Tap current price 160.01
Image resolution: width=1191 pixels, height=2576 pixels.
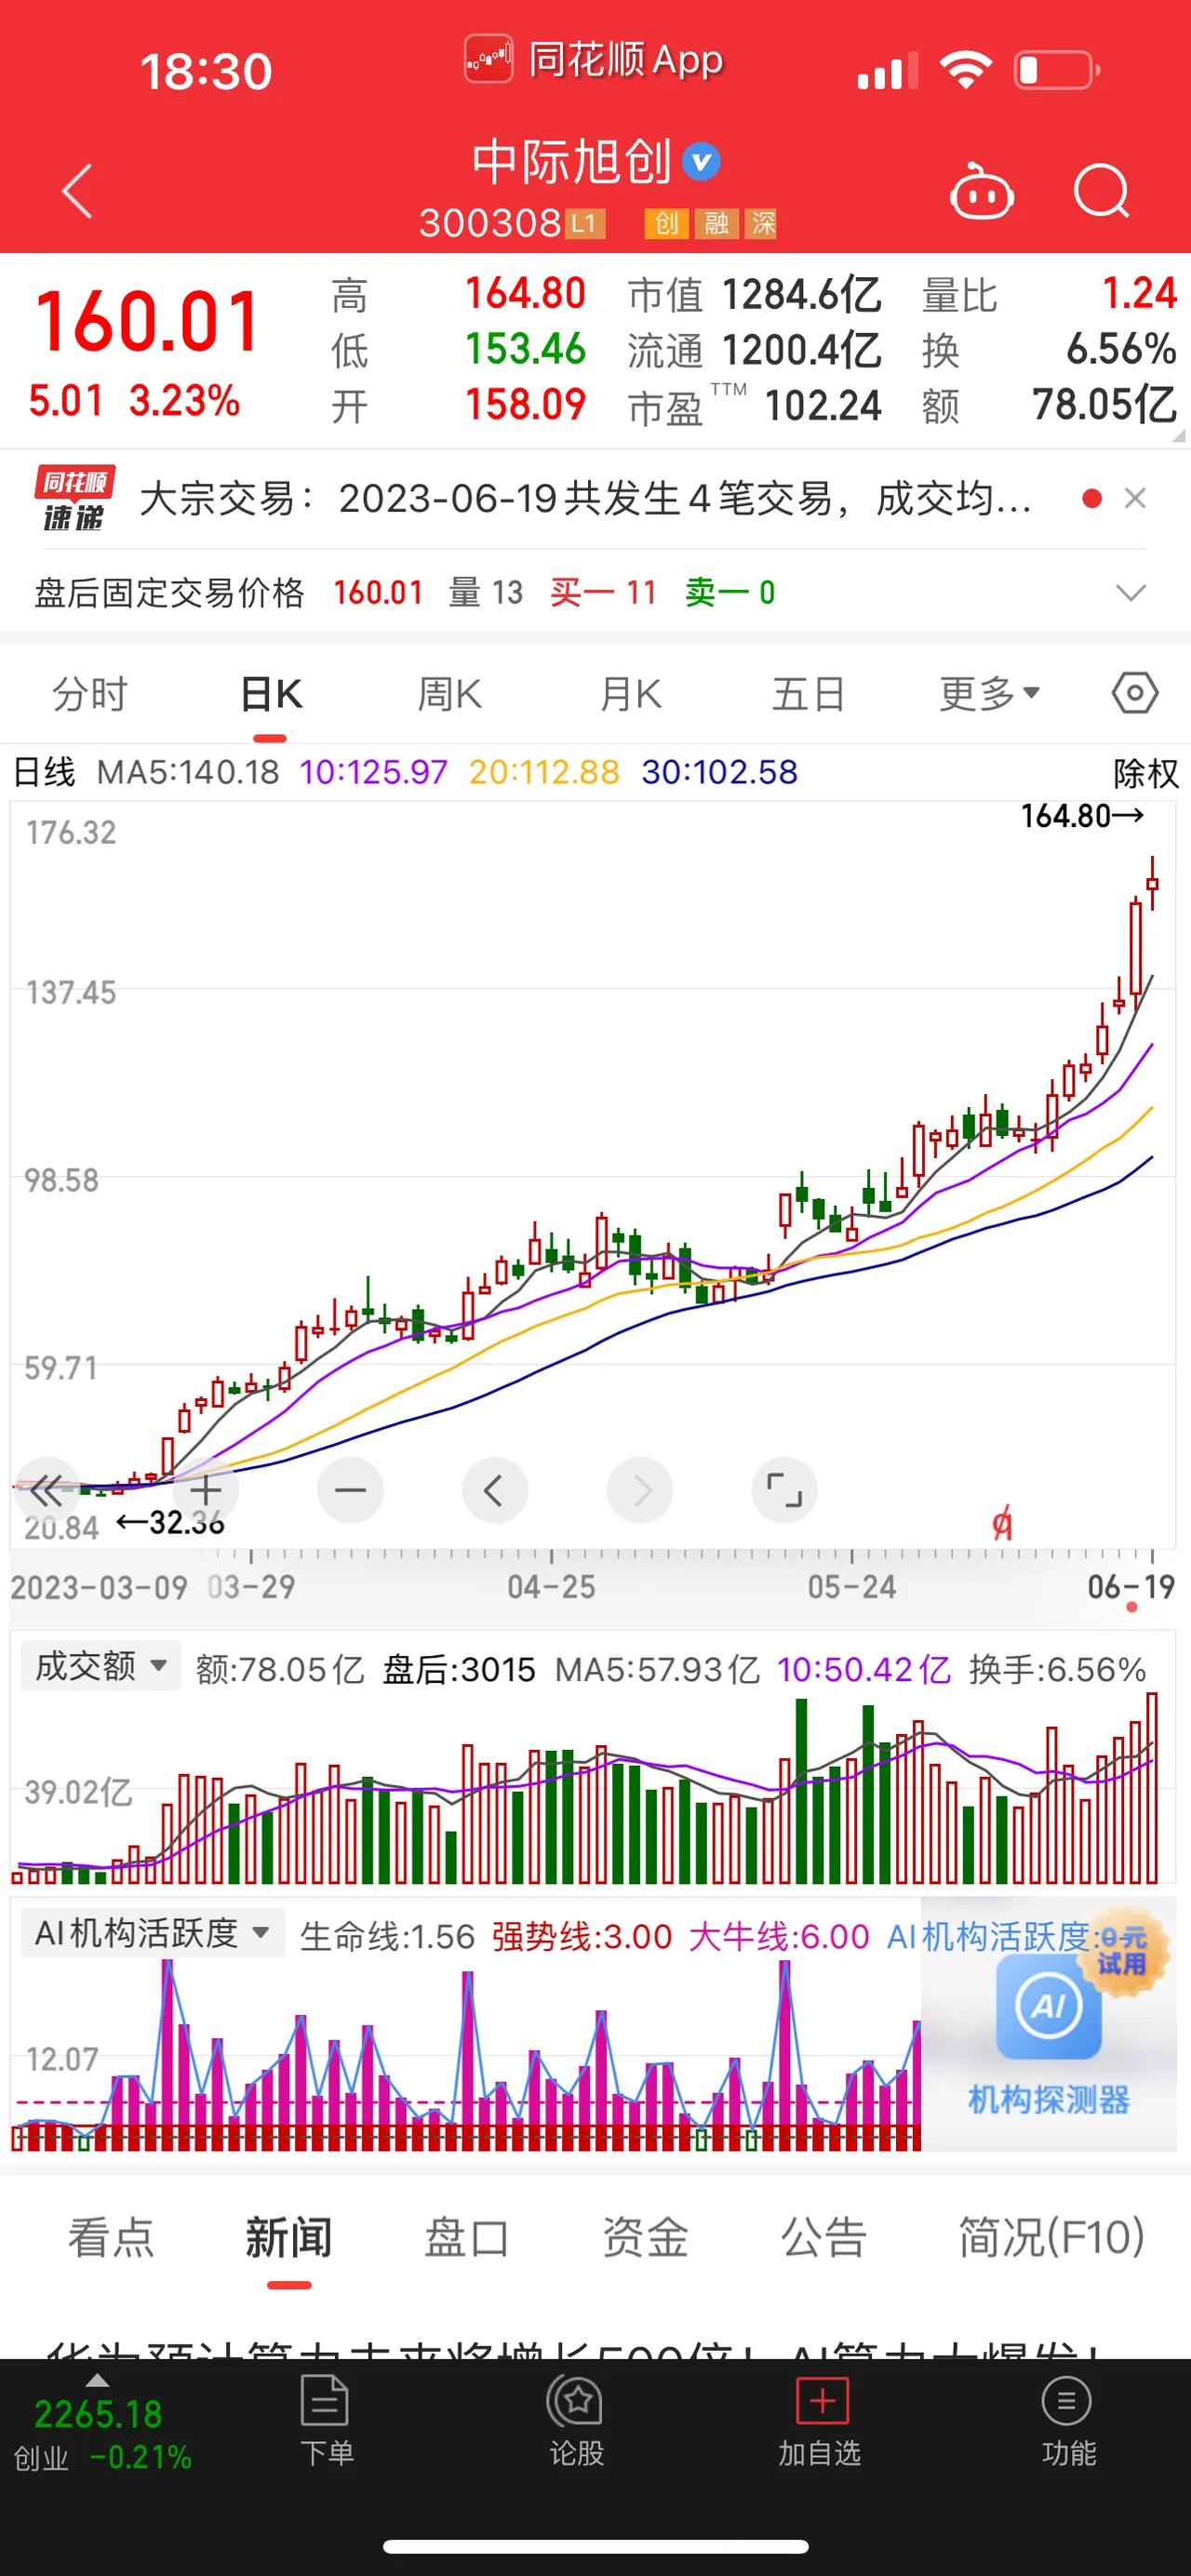click(x=147, y=323)
